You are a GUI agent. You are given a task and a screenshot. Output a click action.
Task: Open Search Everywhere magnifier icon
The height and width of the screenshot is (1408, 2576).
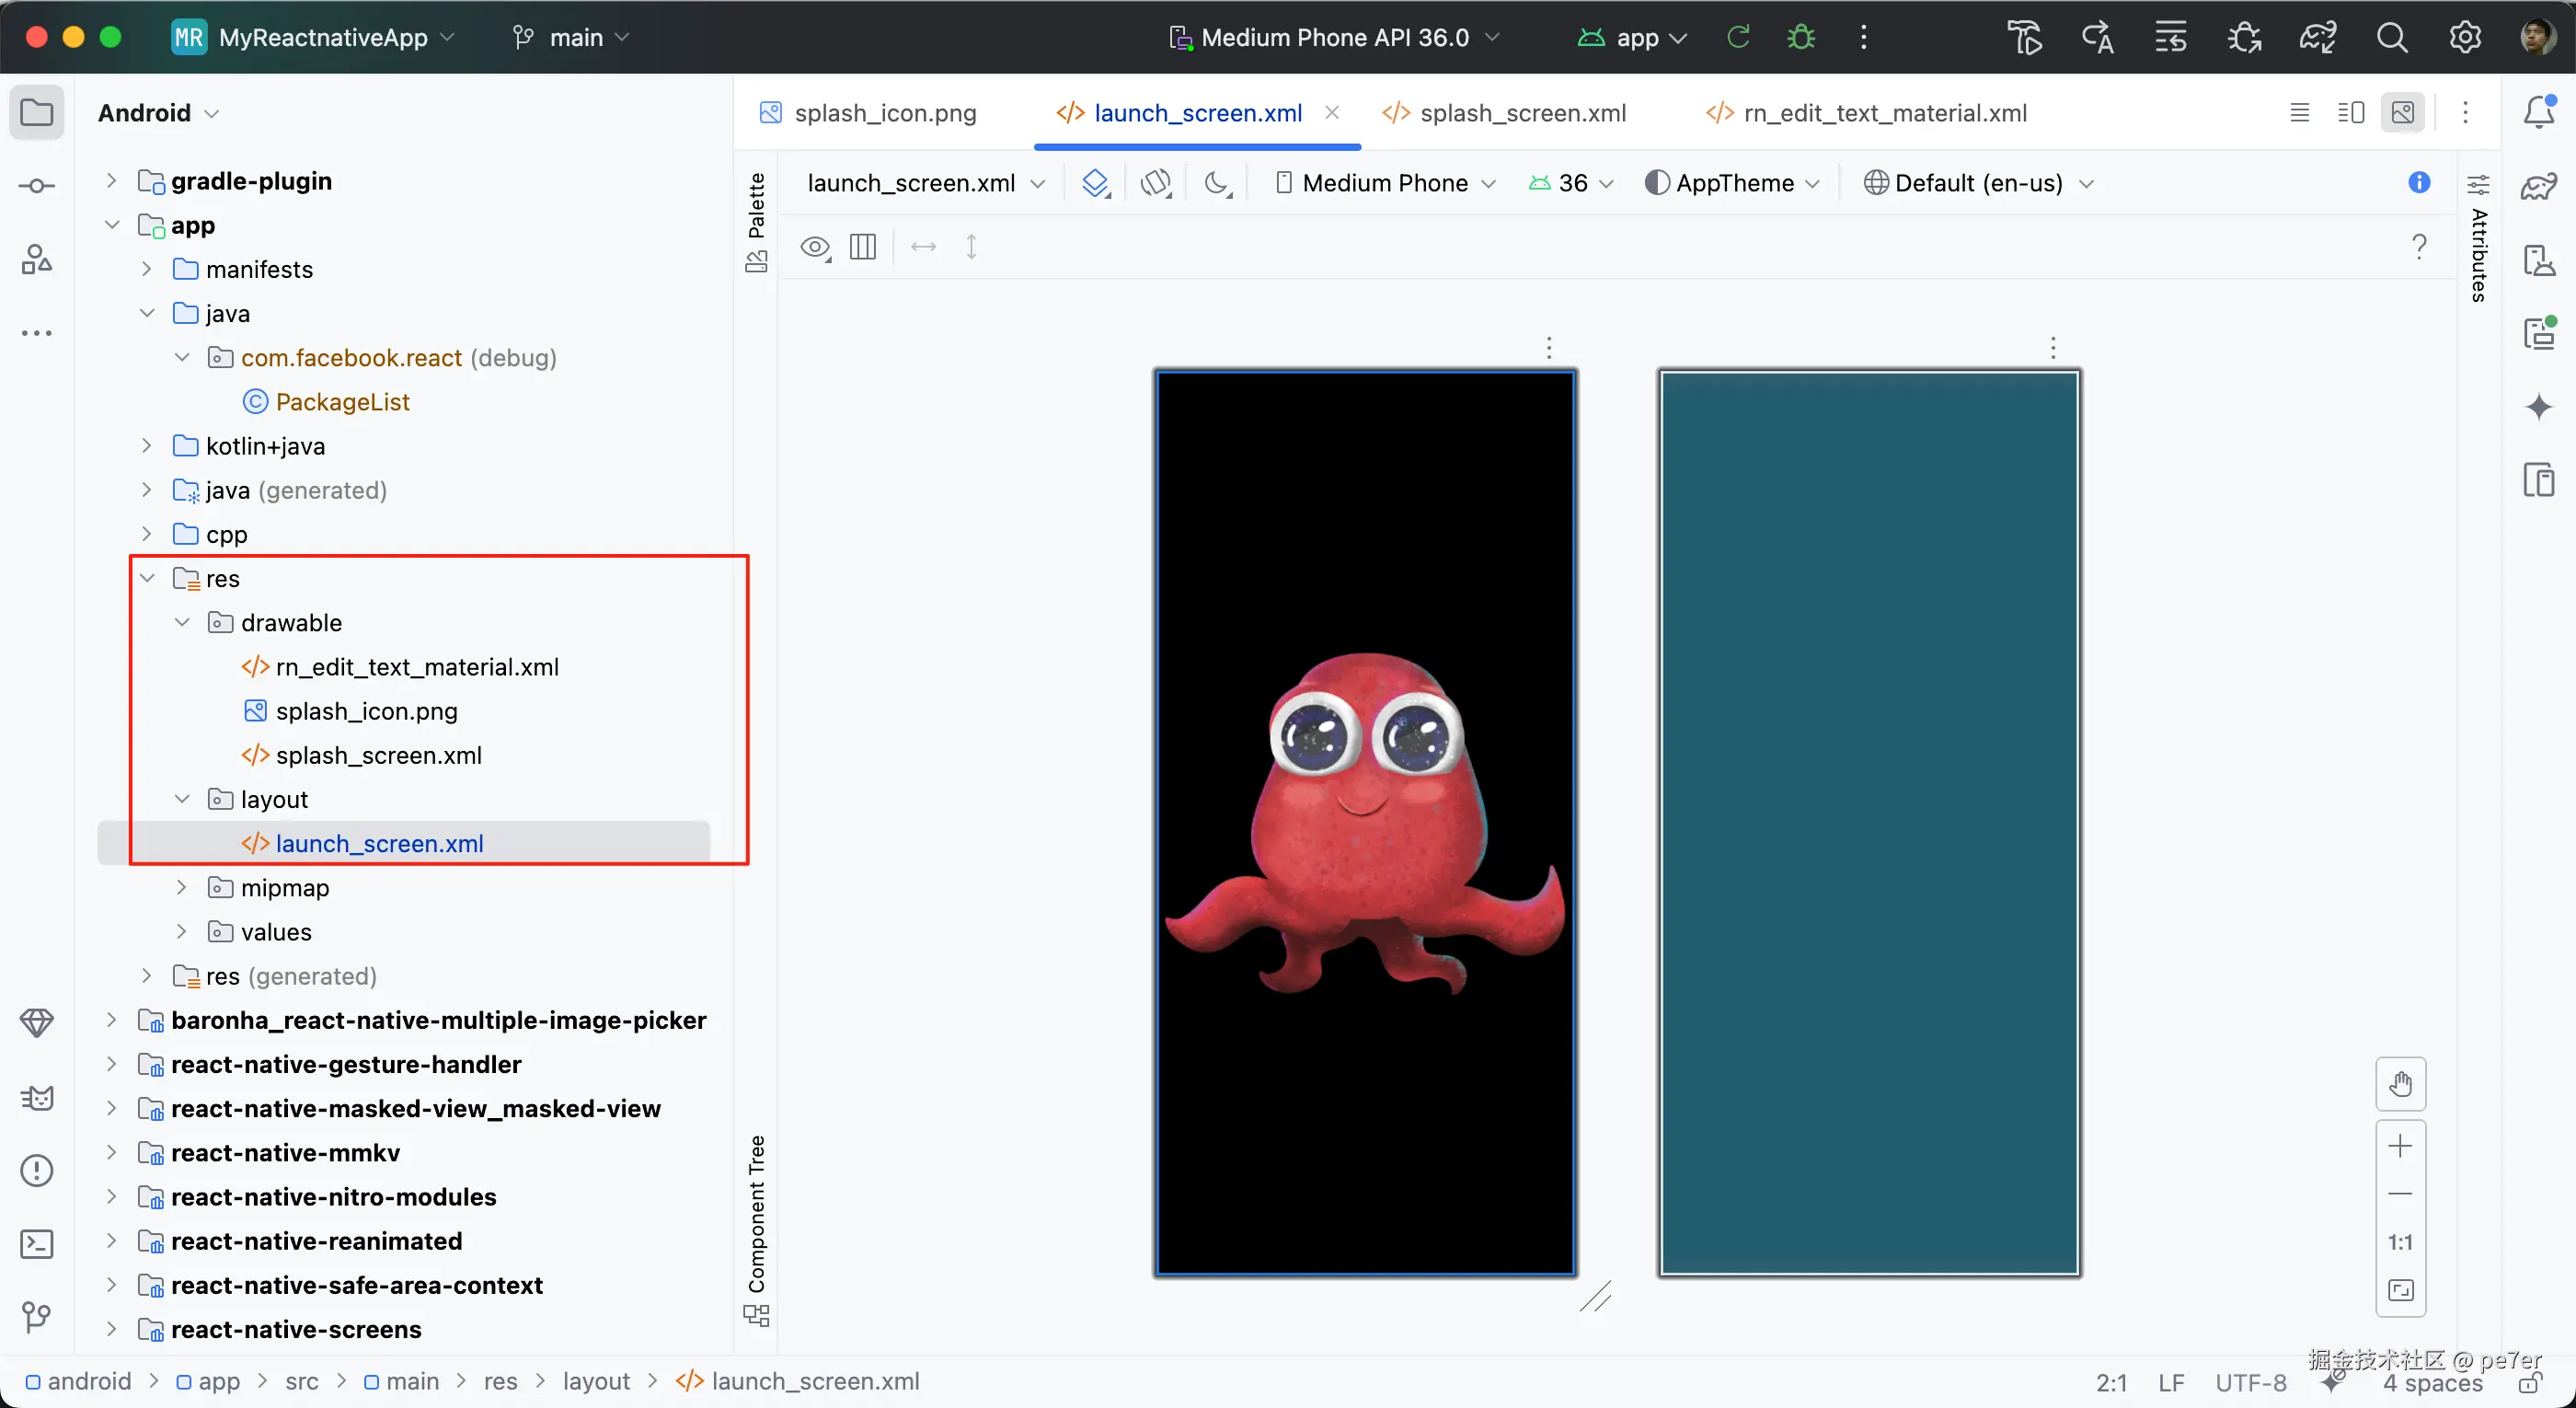(x=2391, y=38)
